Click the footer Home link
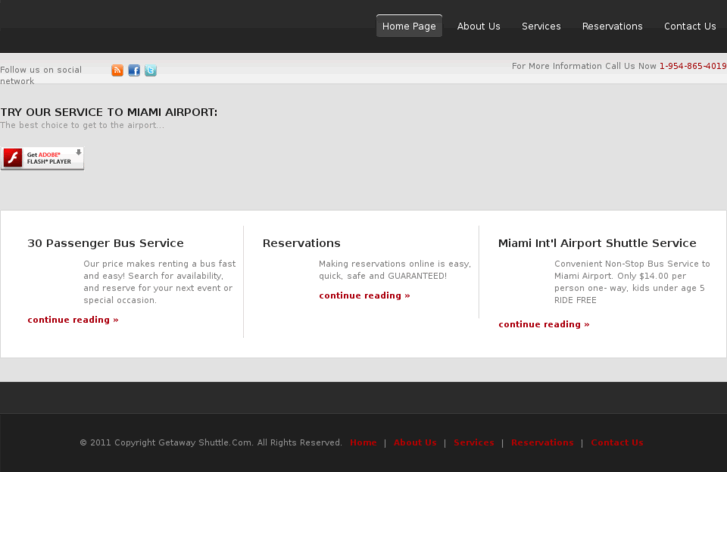This screenshot has height=545, width=727. click(x=363, y=442)
